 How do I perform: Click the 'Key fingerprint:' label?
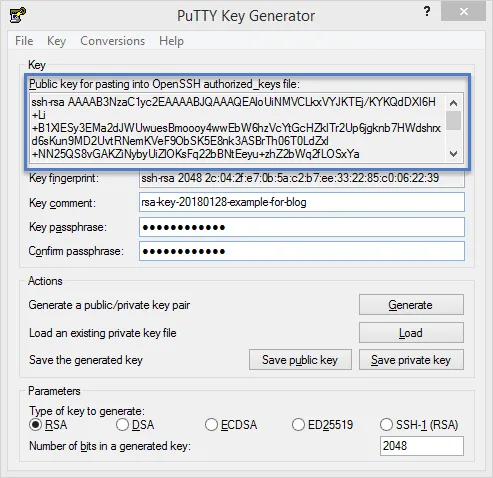(64, 178)
